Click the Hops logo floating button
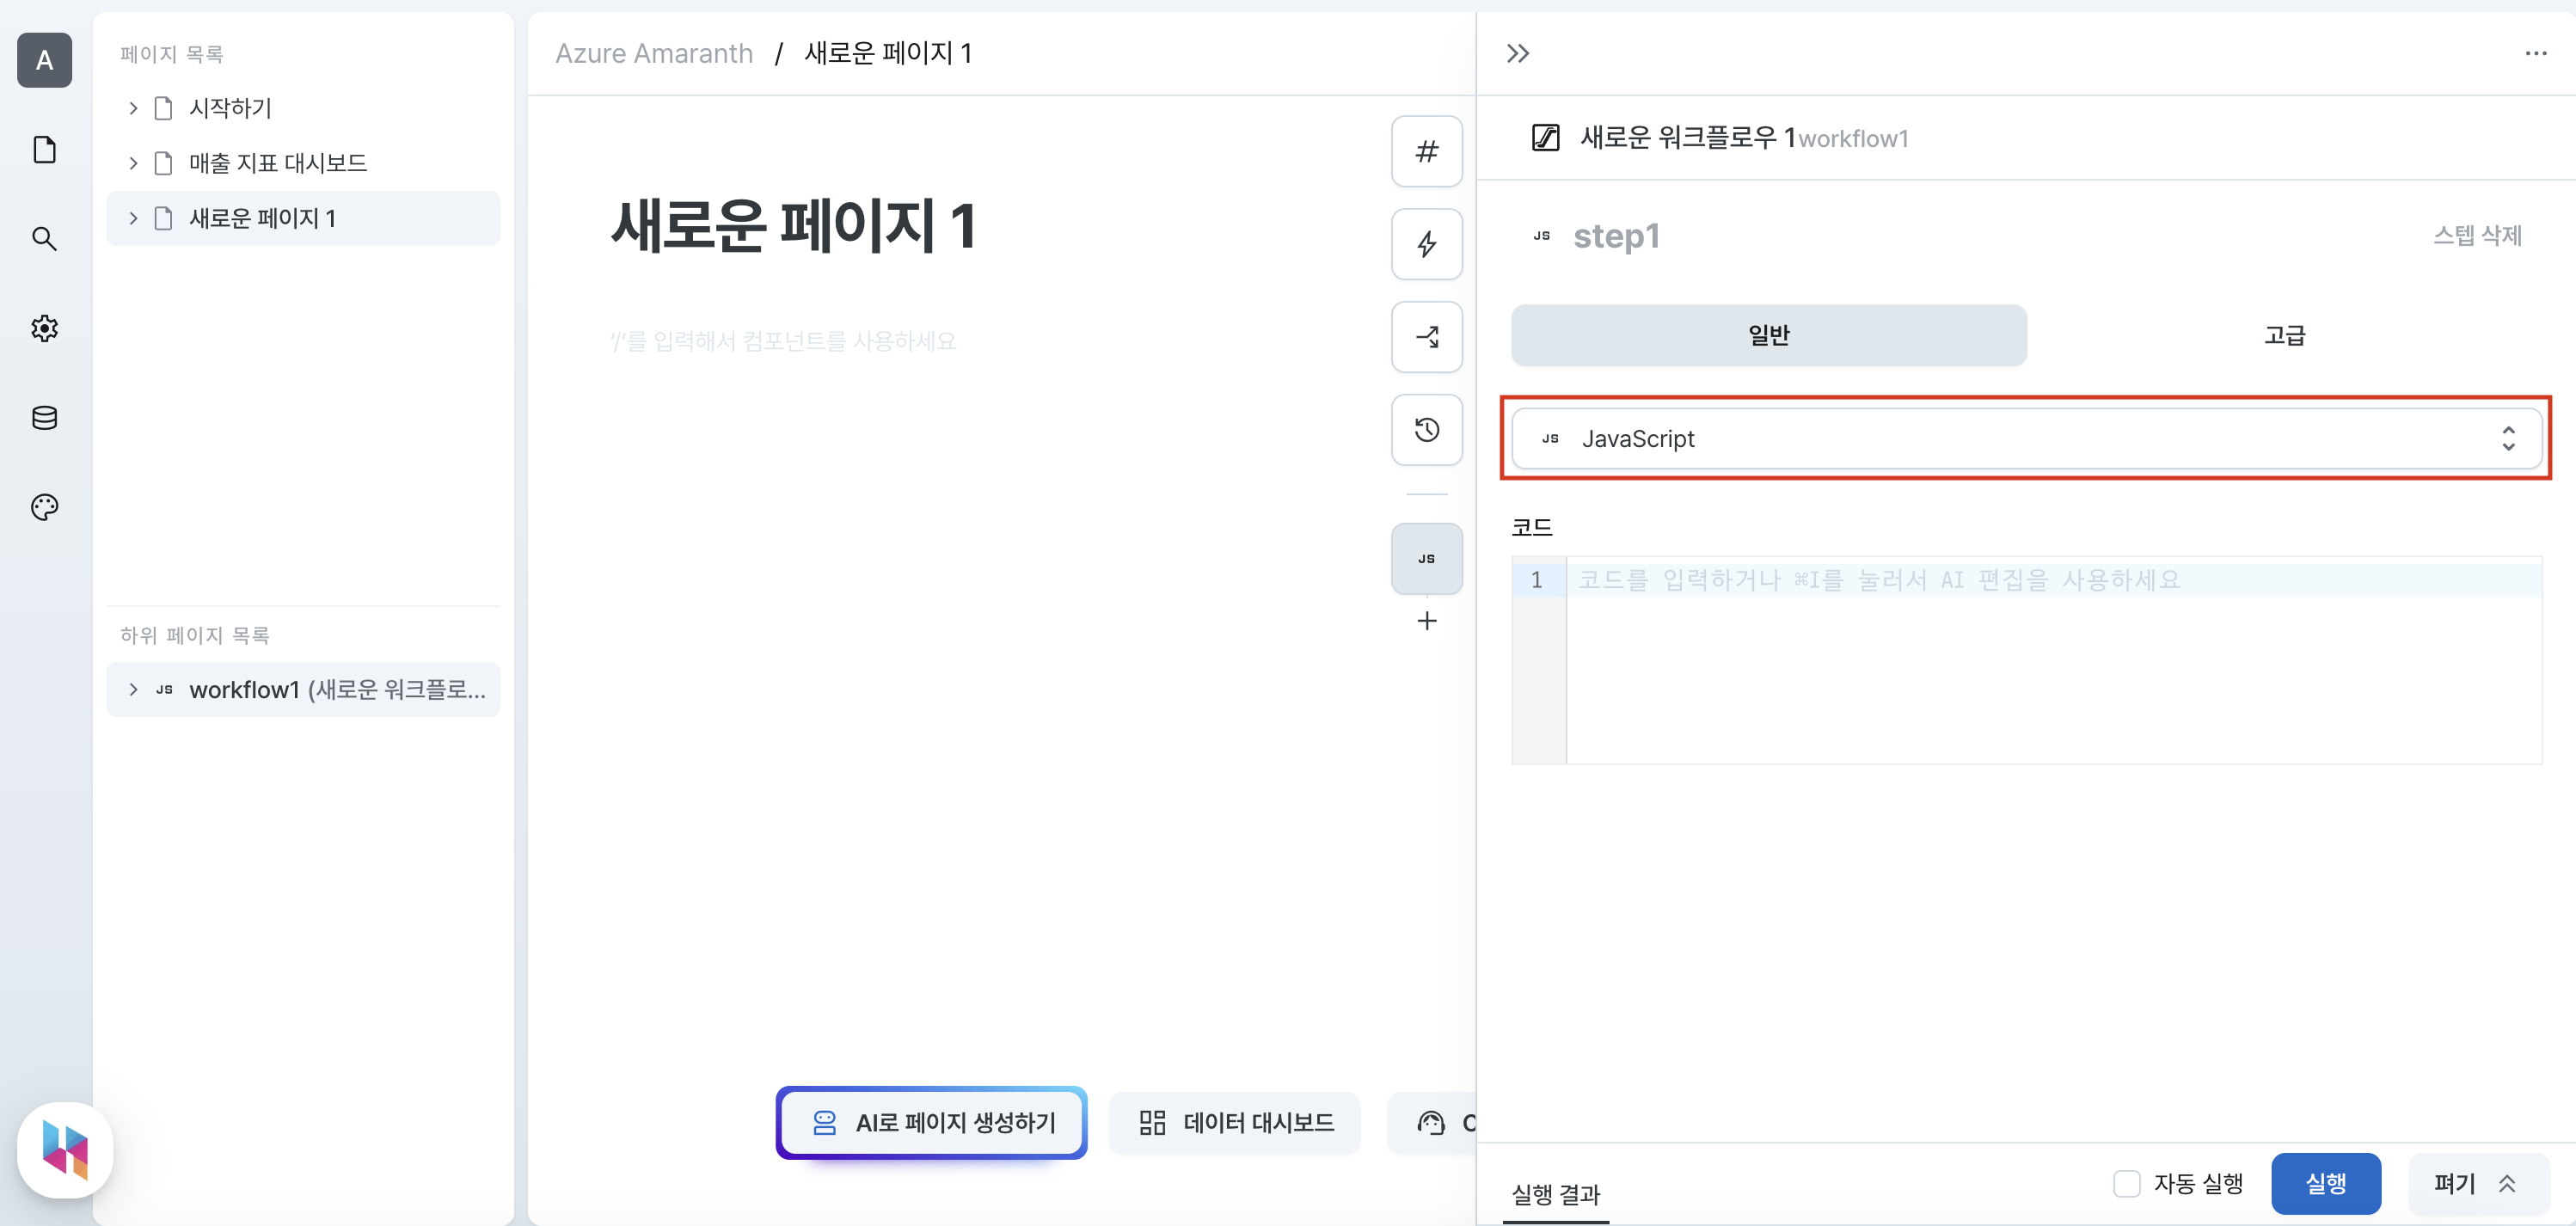2576x1226 pixels. [65, 1150]
